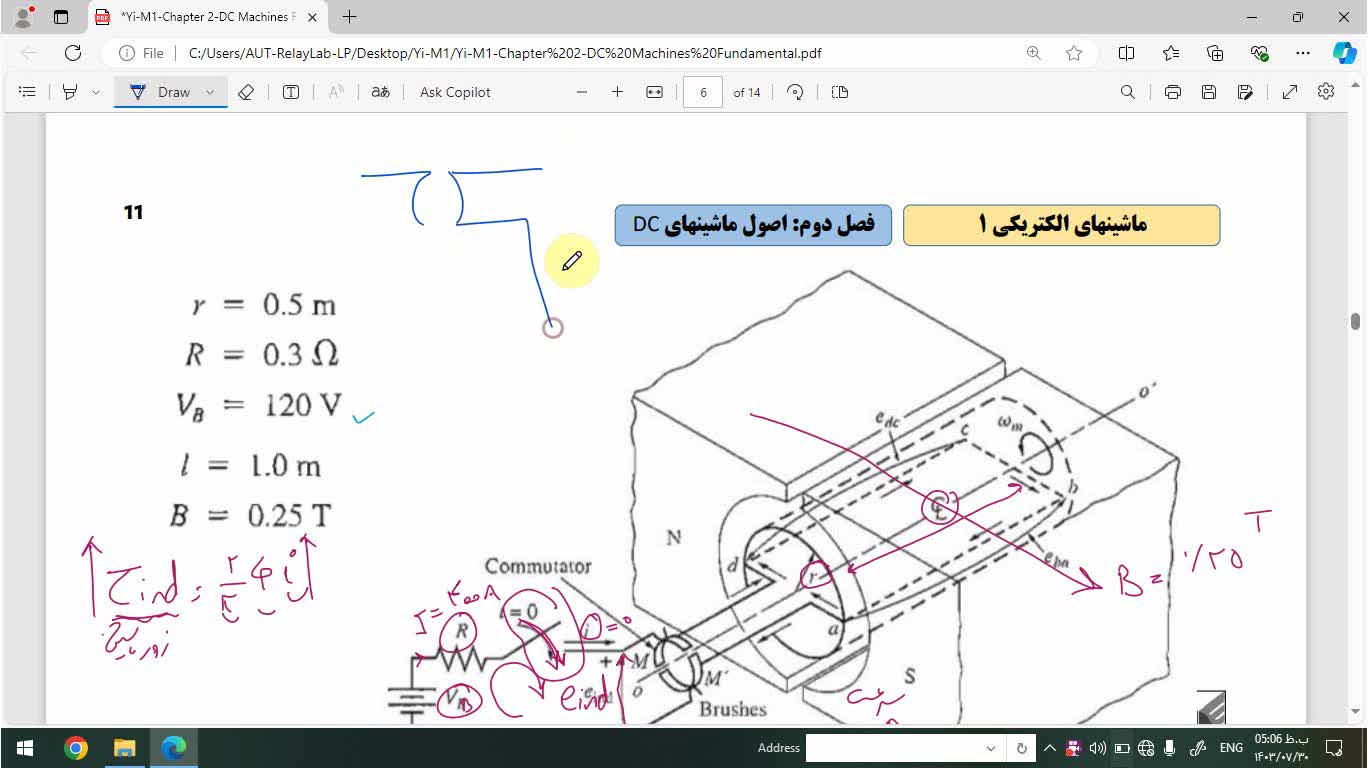The width and height of the screenshot is (1368, 768).
Task: Select the Eraser tool
Action: pyautogui.click(x=246, y=92)
